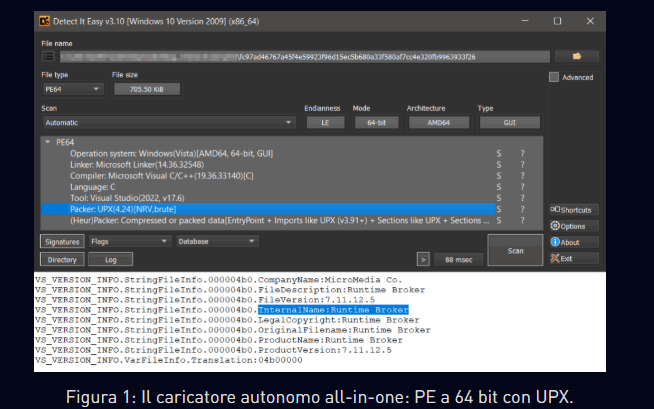Click the S link on (Heur)Packer row

point(499,221)
